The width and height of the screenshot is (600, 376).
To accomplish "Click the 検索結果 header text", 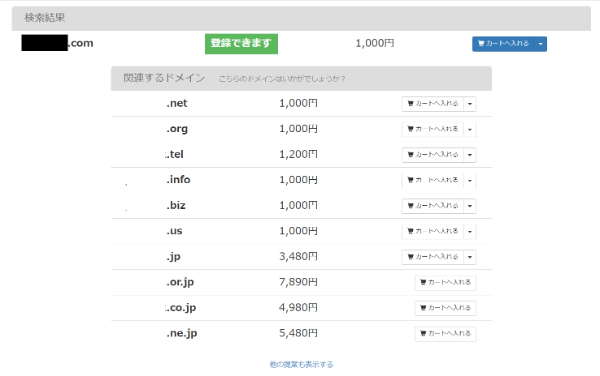I will pyautogui.click(x=45, y=18).
